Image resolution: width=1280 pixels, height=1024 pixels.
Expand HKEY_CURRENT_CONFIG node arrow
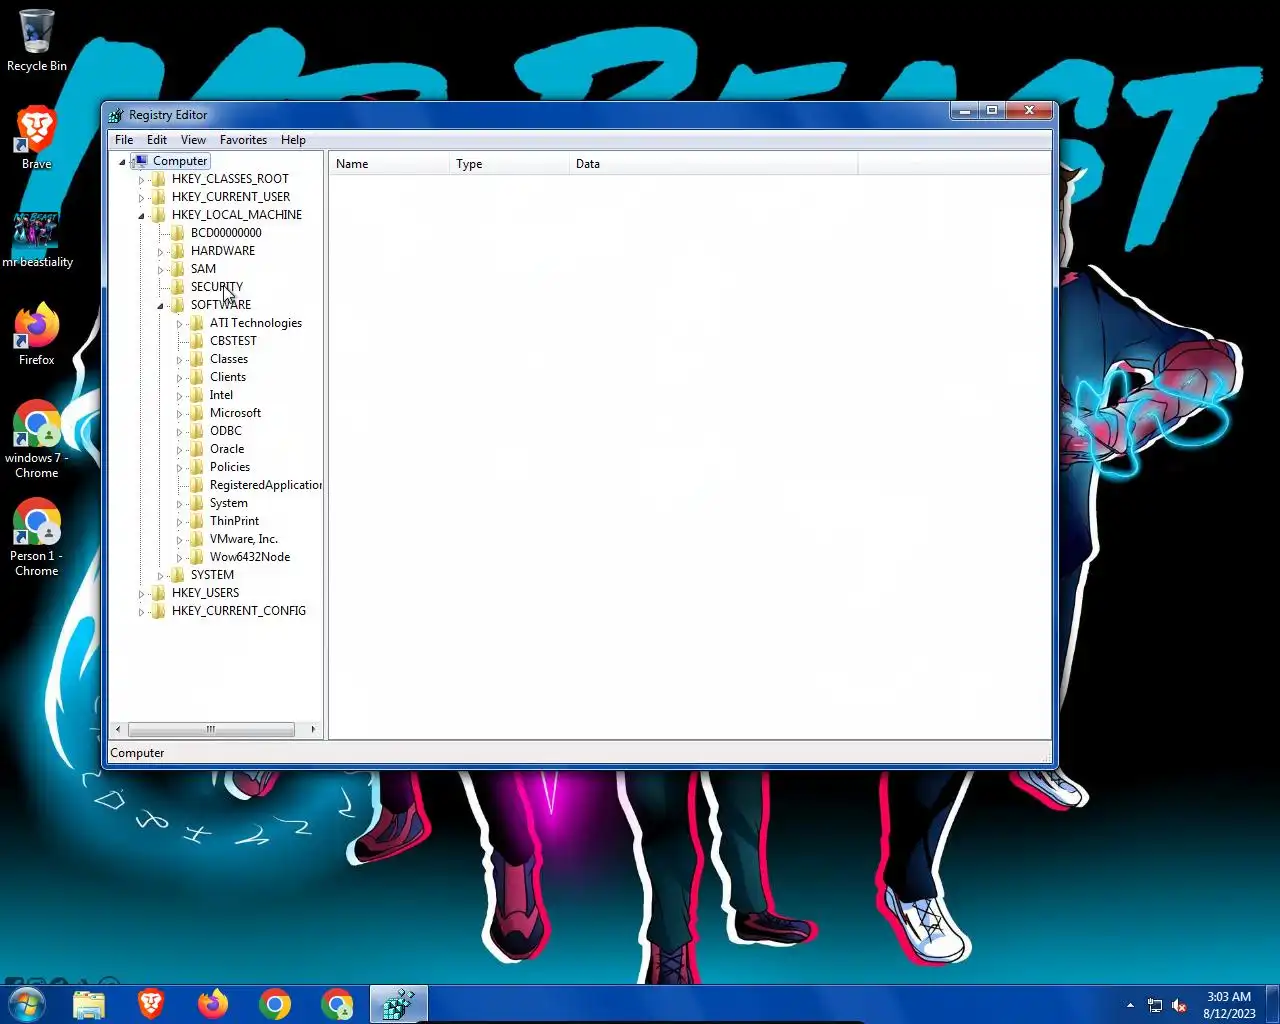point(141,612)
